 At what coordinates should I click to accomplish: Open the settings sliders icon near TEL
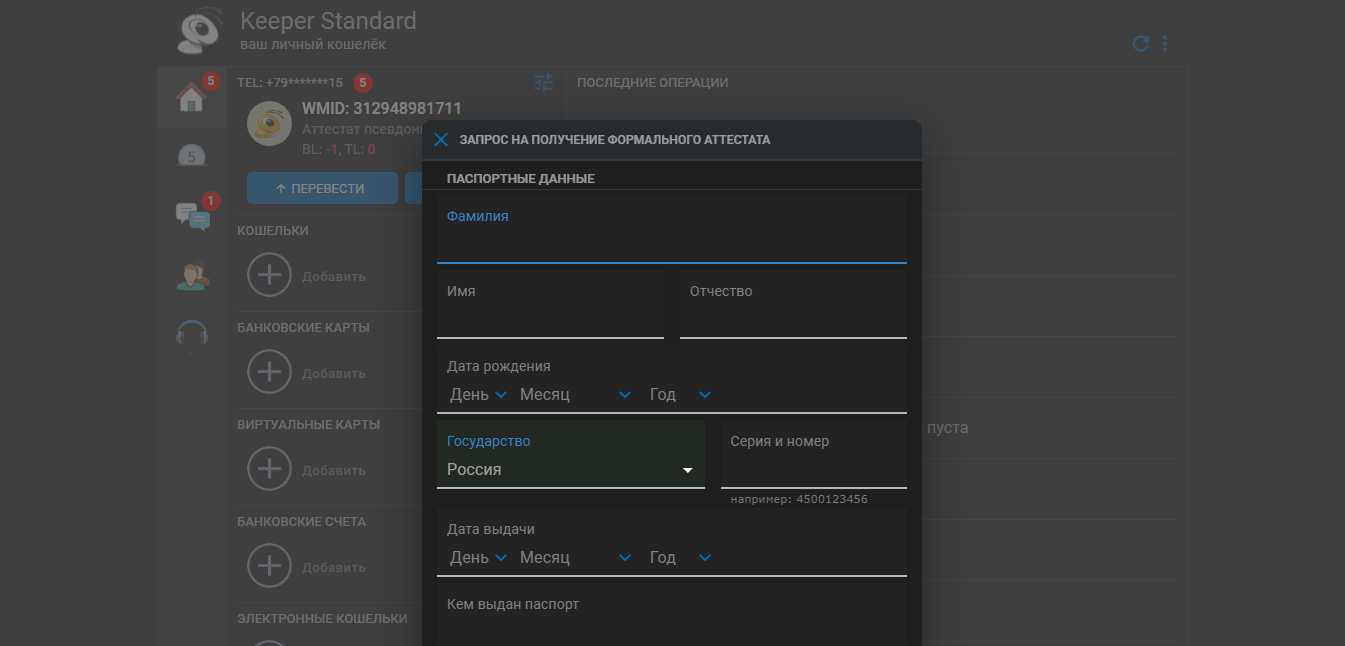544,83
